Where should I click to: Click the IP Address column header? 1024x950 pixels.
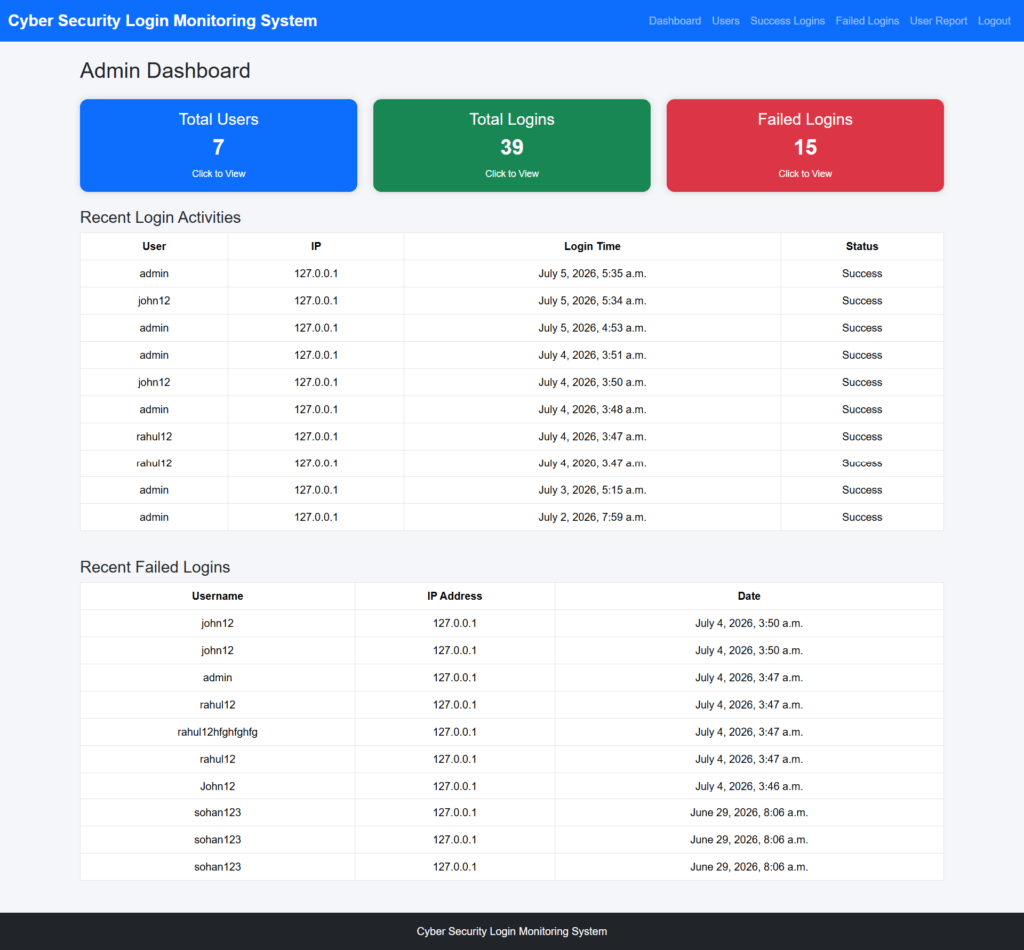455,596
